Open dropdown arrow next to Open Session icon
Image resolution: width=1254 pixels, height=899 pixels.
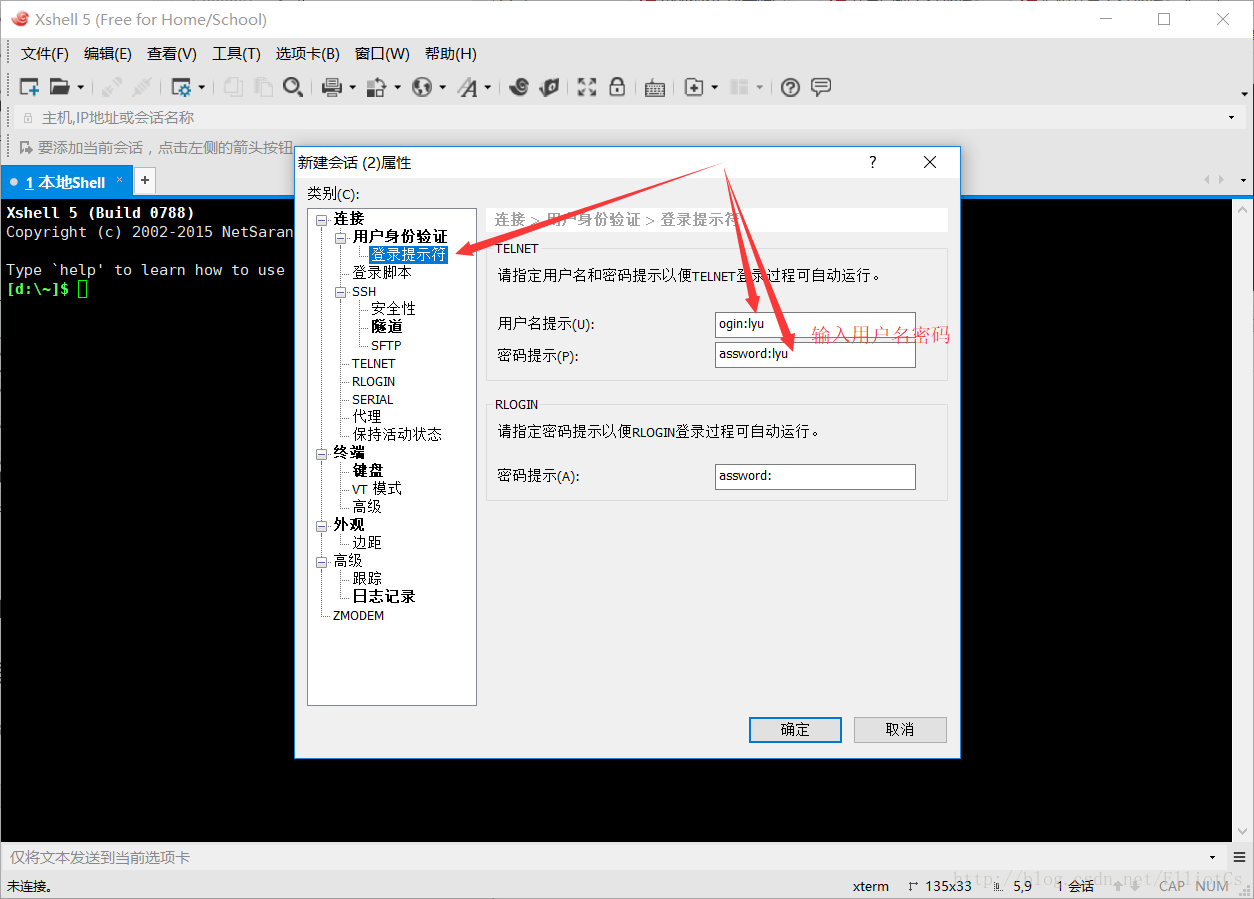click(81, 88)
